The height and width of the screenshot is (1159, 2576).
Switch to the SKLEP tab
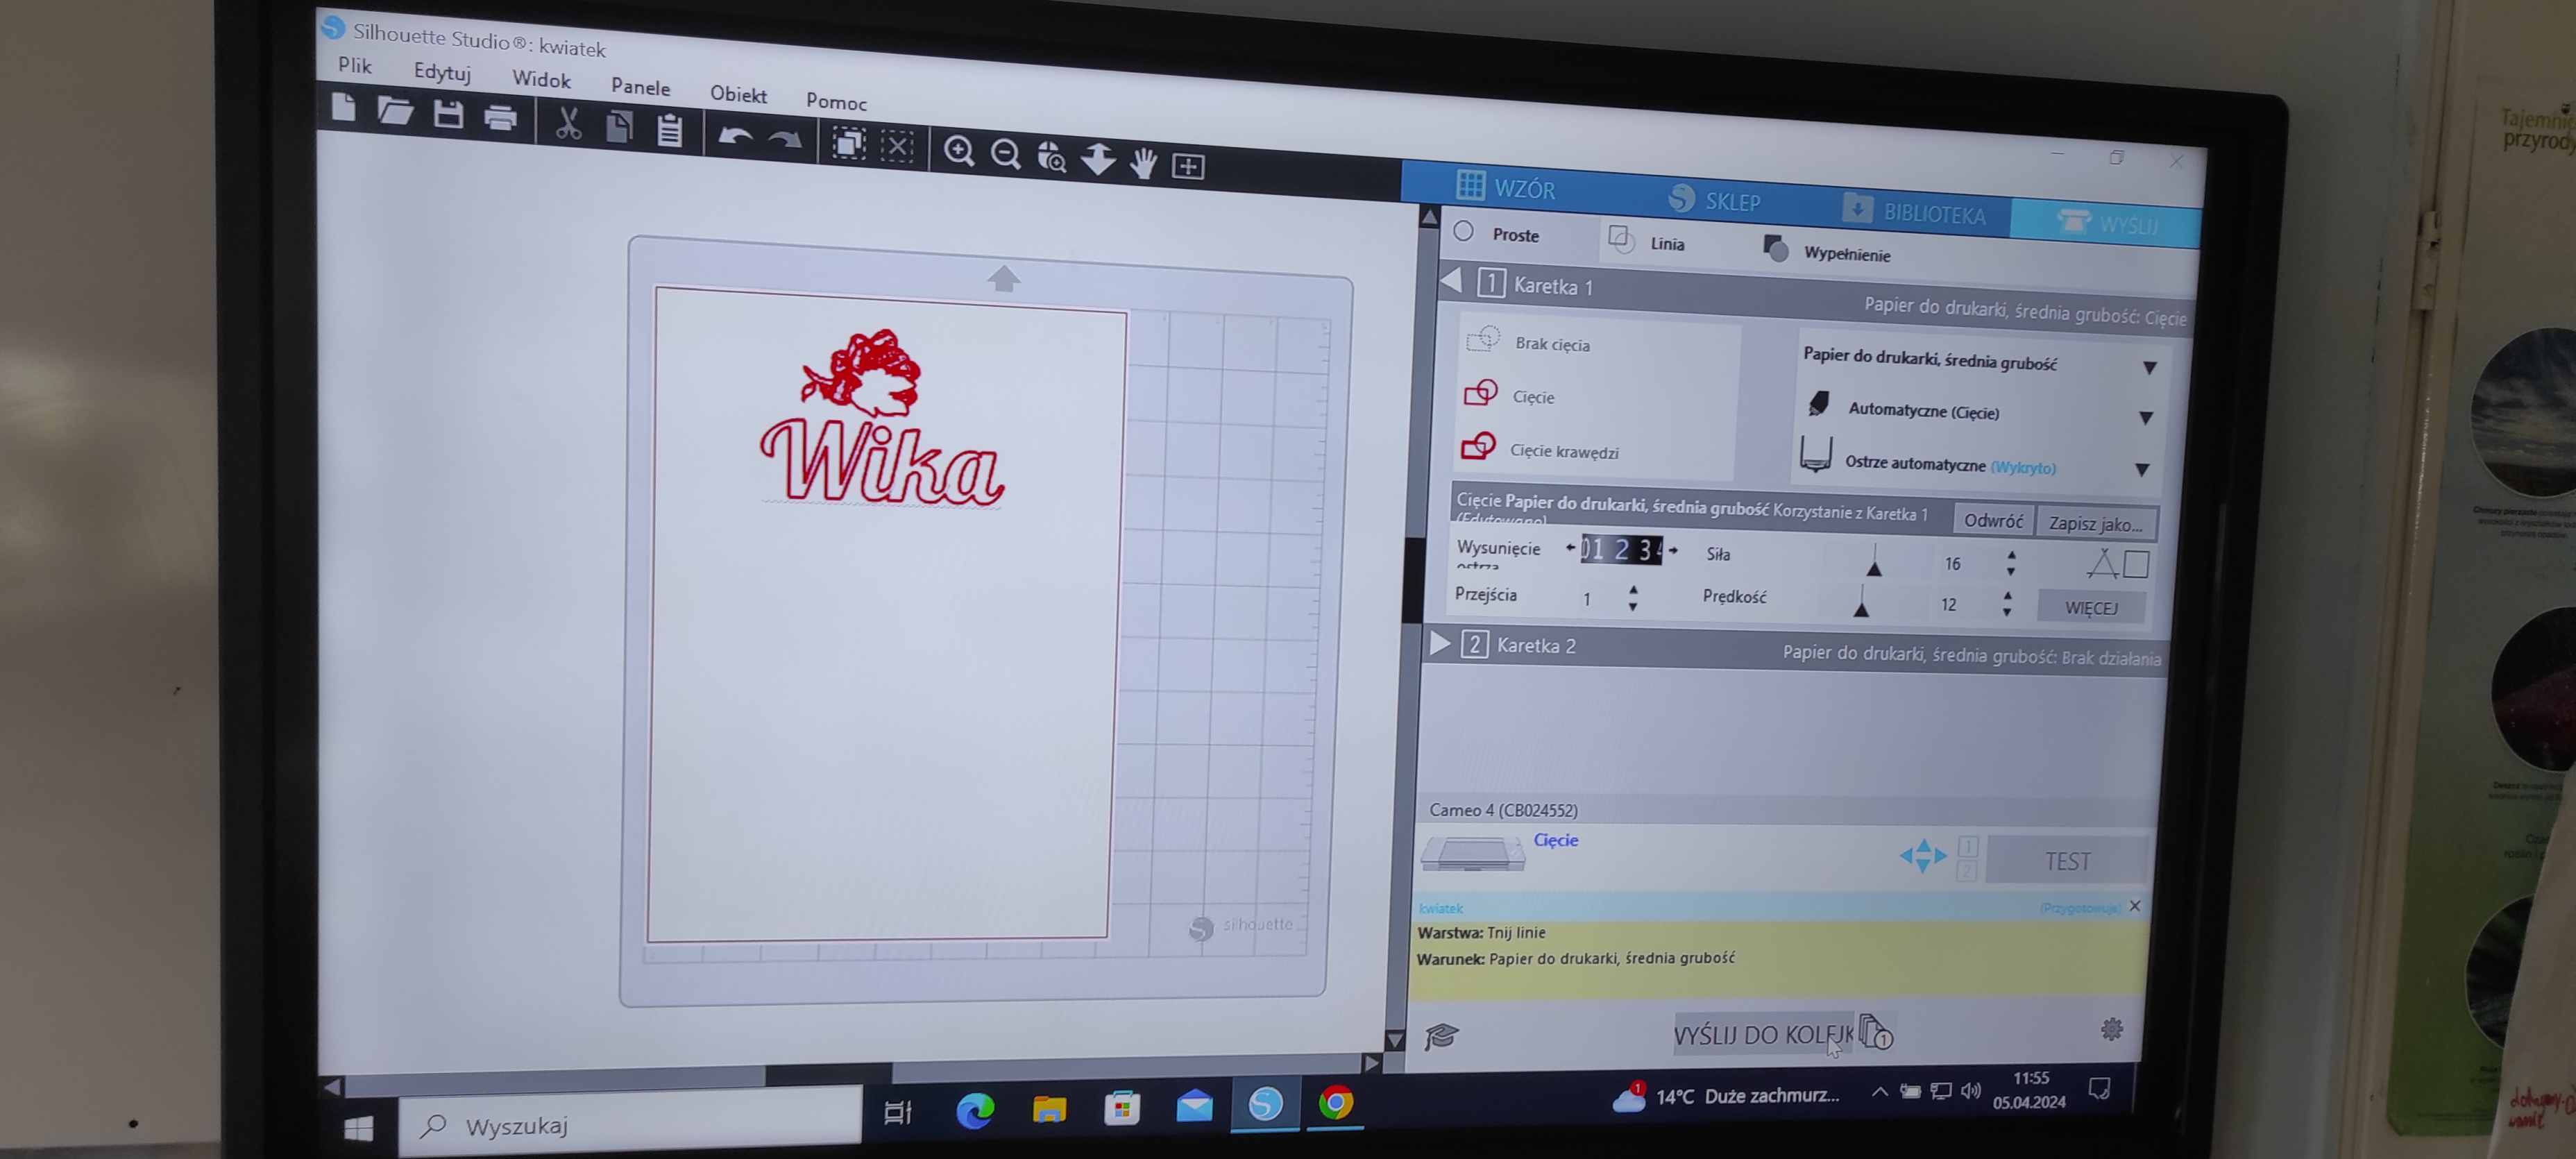1715,200
